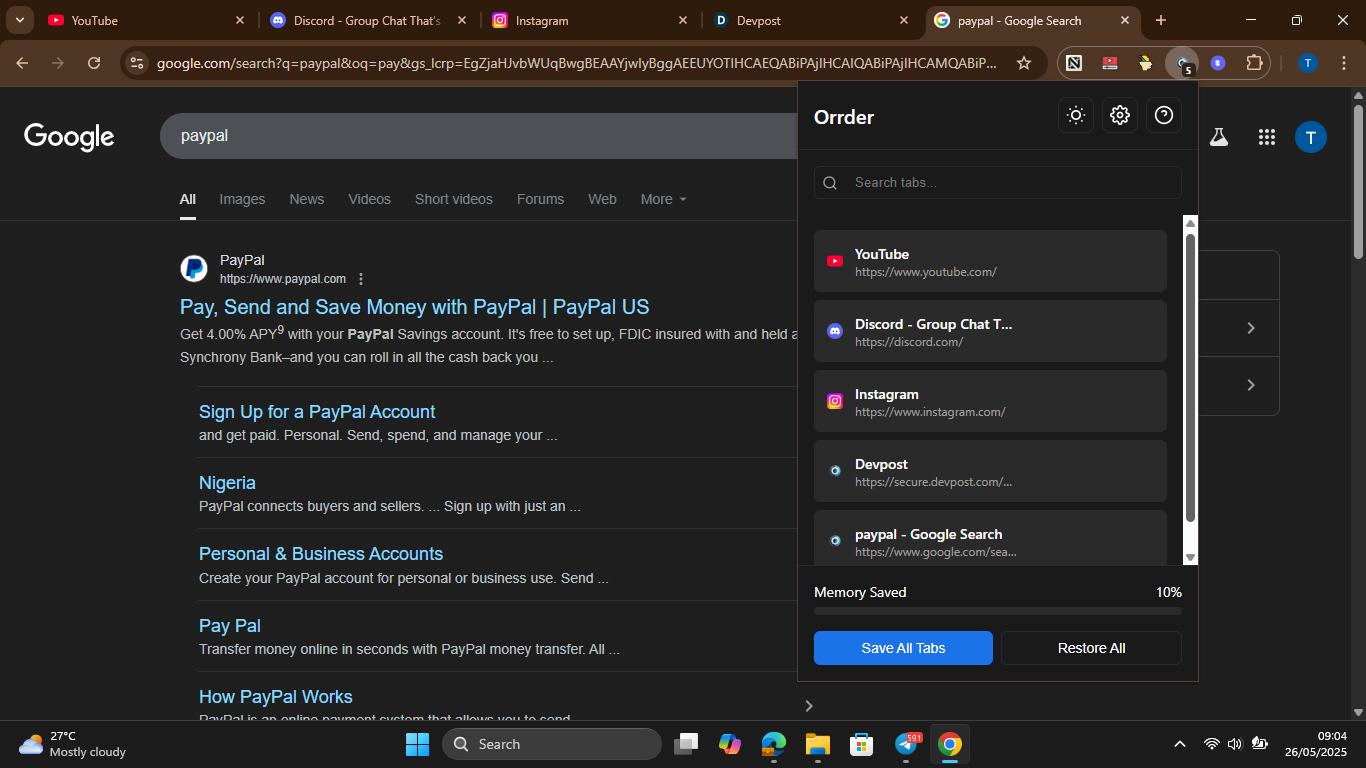This screenshot has width=1366, height=768.
Task: Bookmark this page with star icon
Action: point(1024,63)
